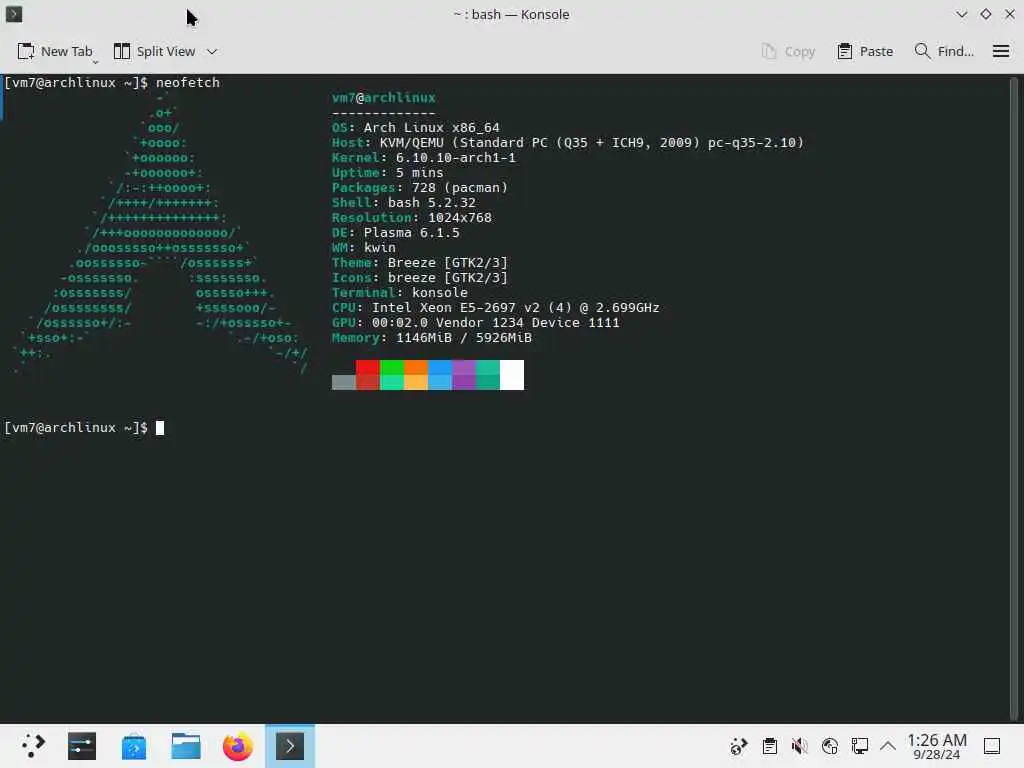
Task: Minimize the Konsole window
Action: [x=961, y=14]
